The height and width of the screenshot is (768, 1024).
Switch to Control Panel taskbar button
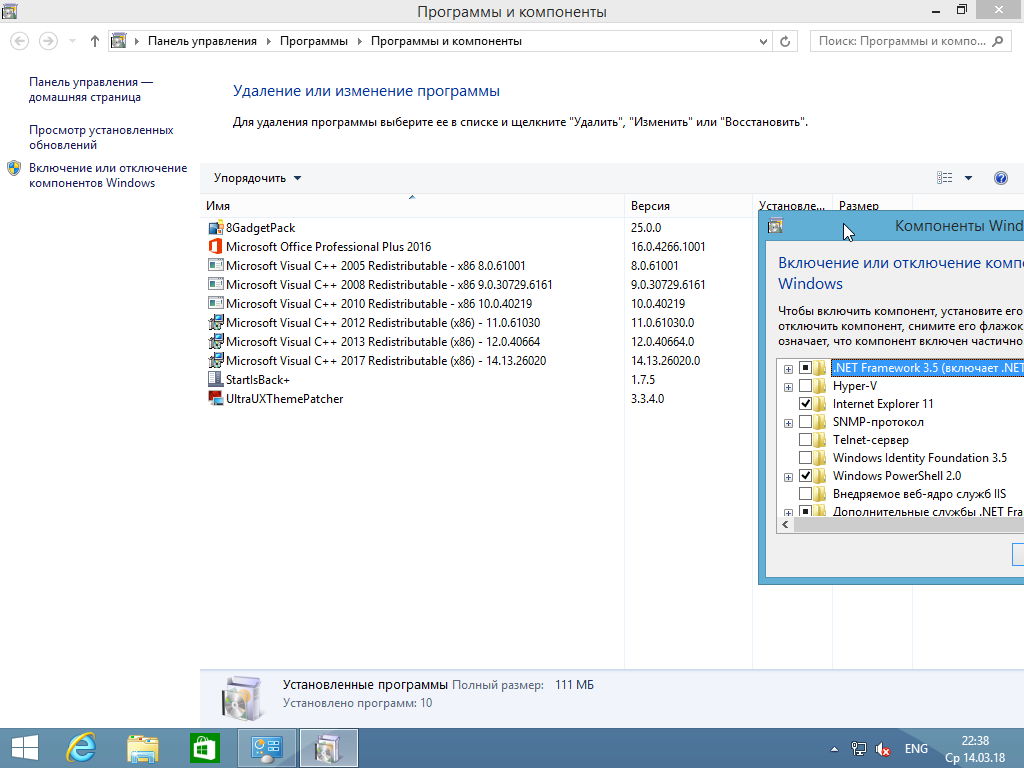pos(266,748)
